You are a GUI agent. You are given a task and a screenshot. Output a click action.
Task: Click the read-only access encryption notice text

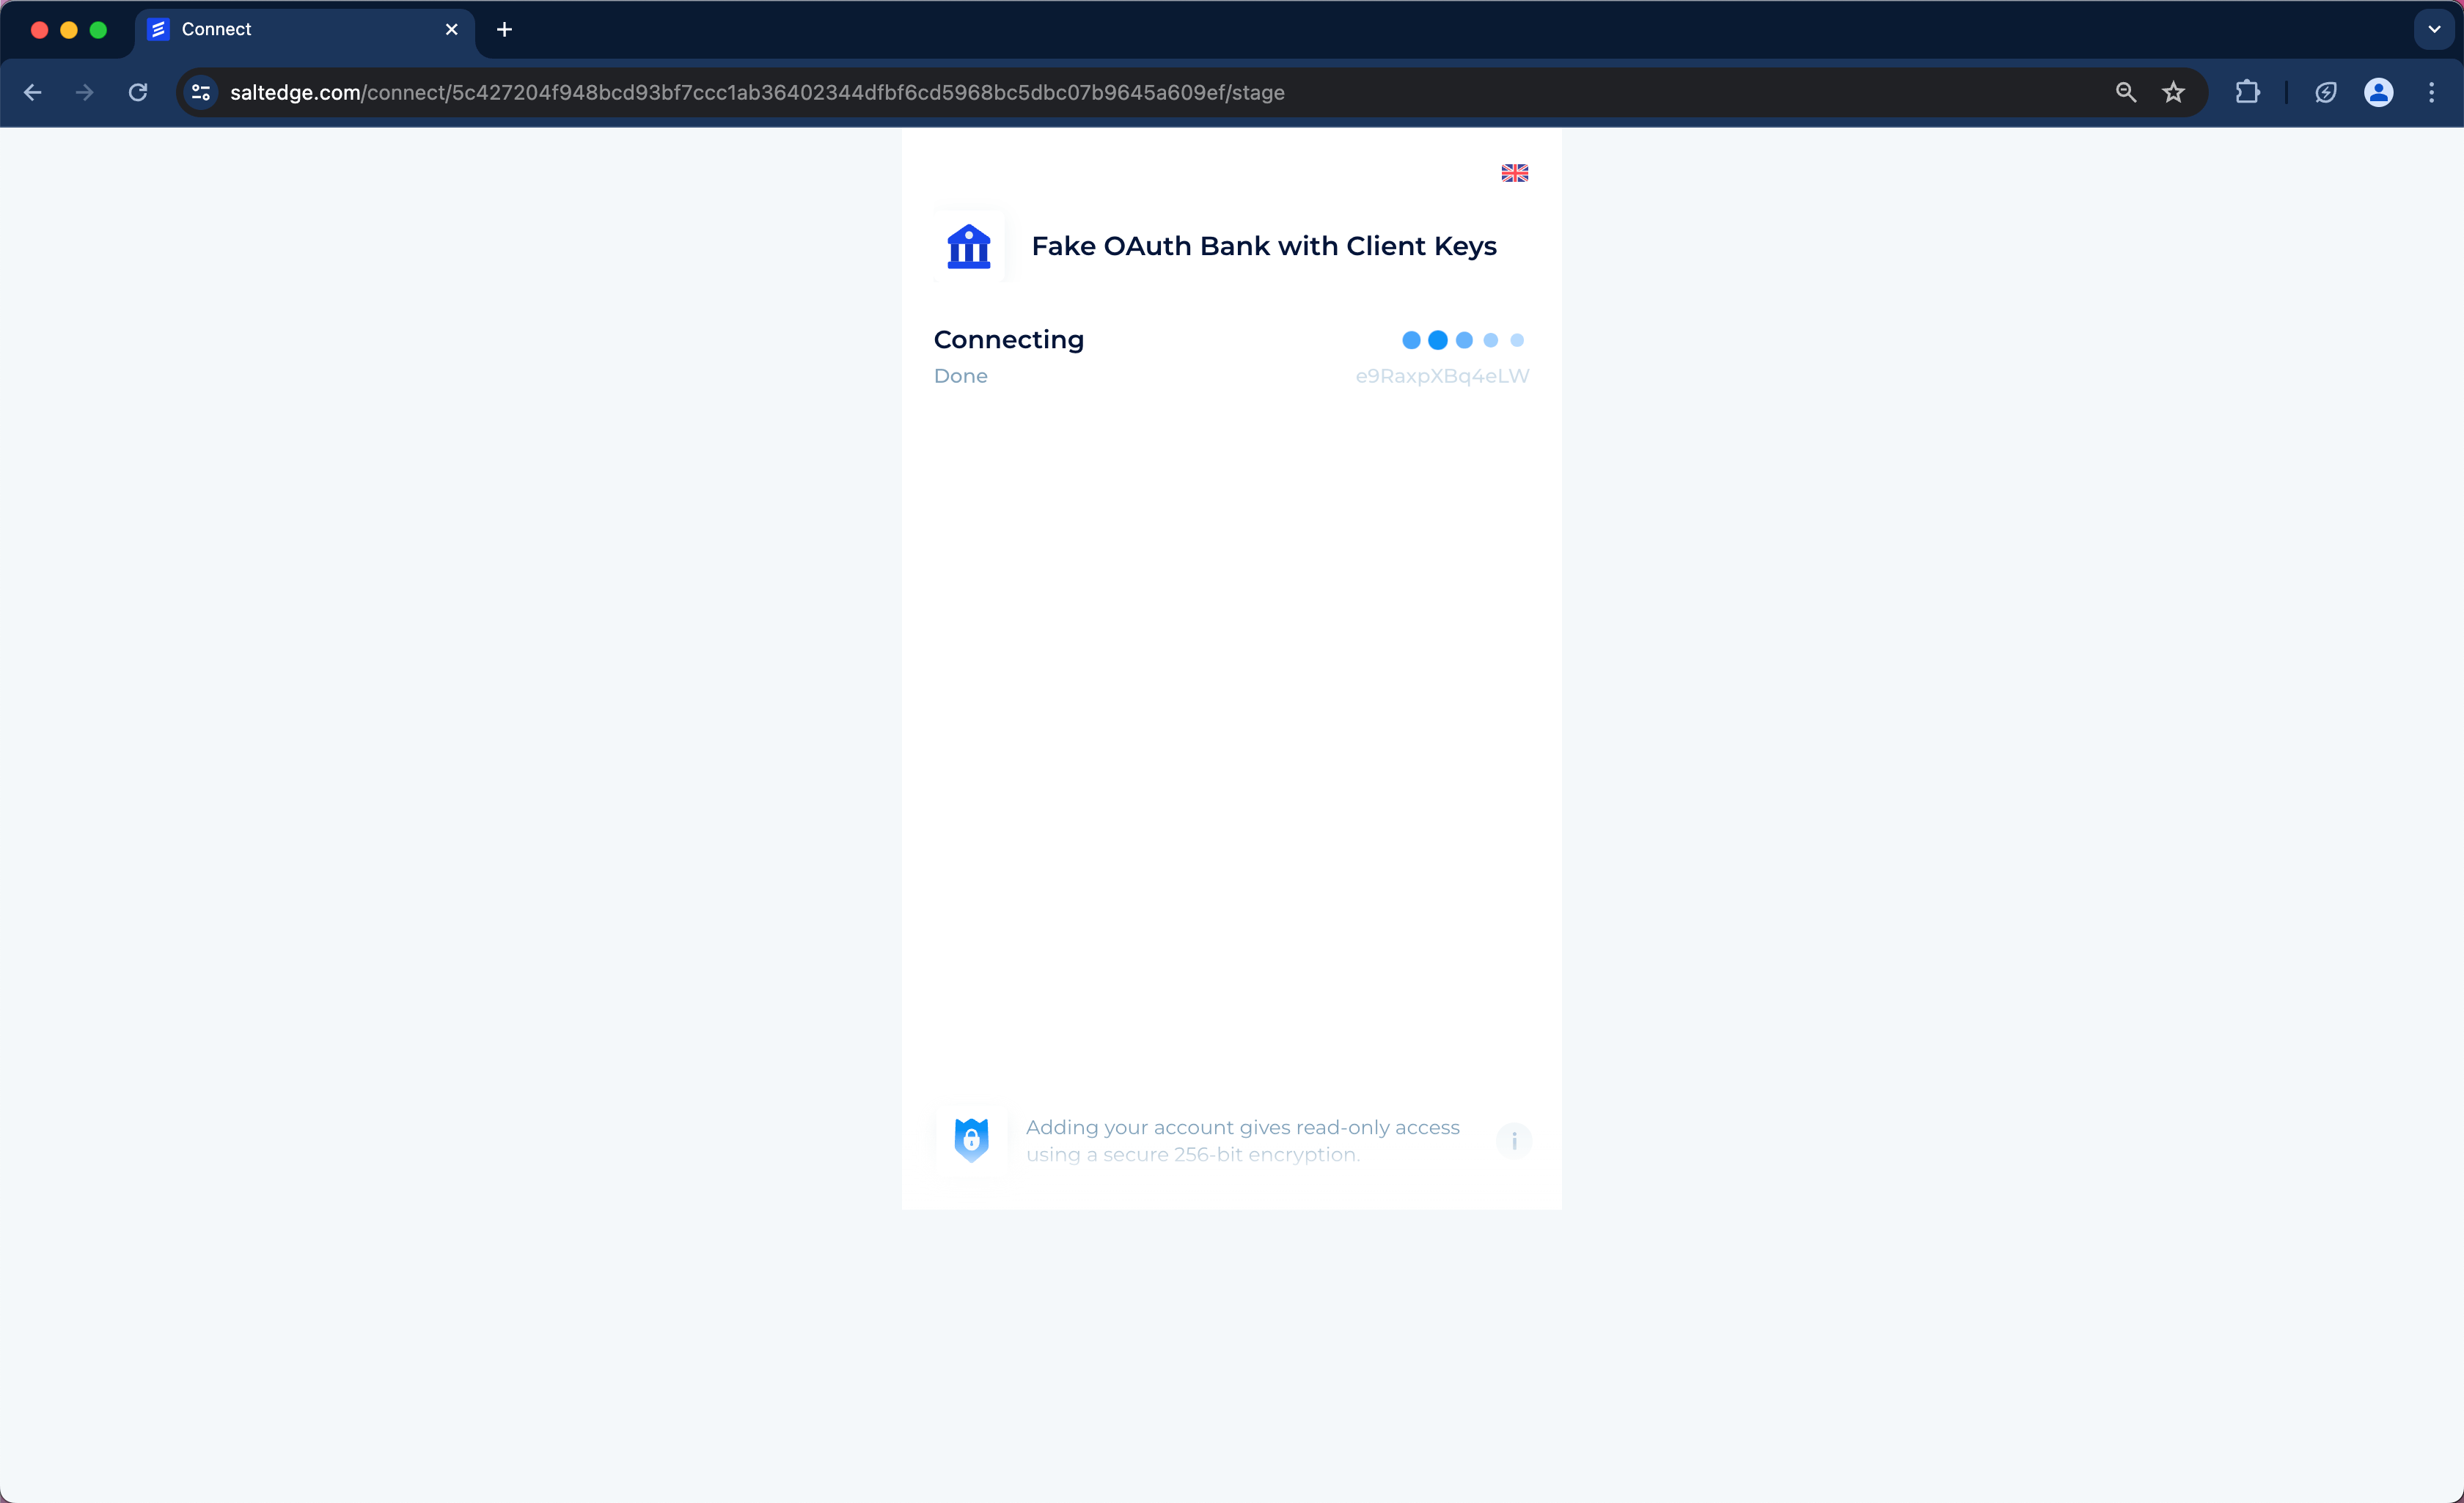tap(1242, 1140)
